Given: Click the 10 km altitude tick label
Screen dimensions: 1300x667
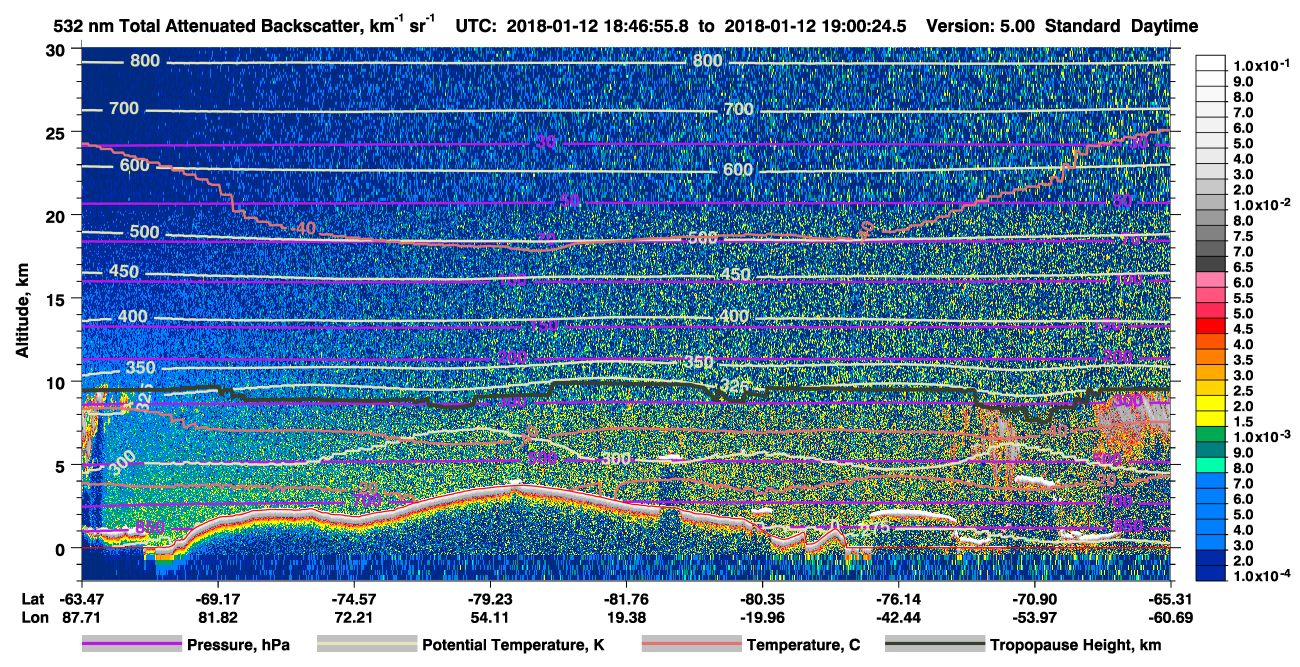Looking at the screenshot, I should 58,381.
